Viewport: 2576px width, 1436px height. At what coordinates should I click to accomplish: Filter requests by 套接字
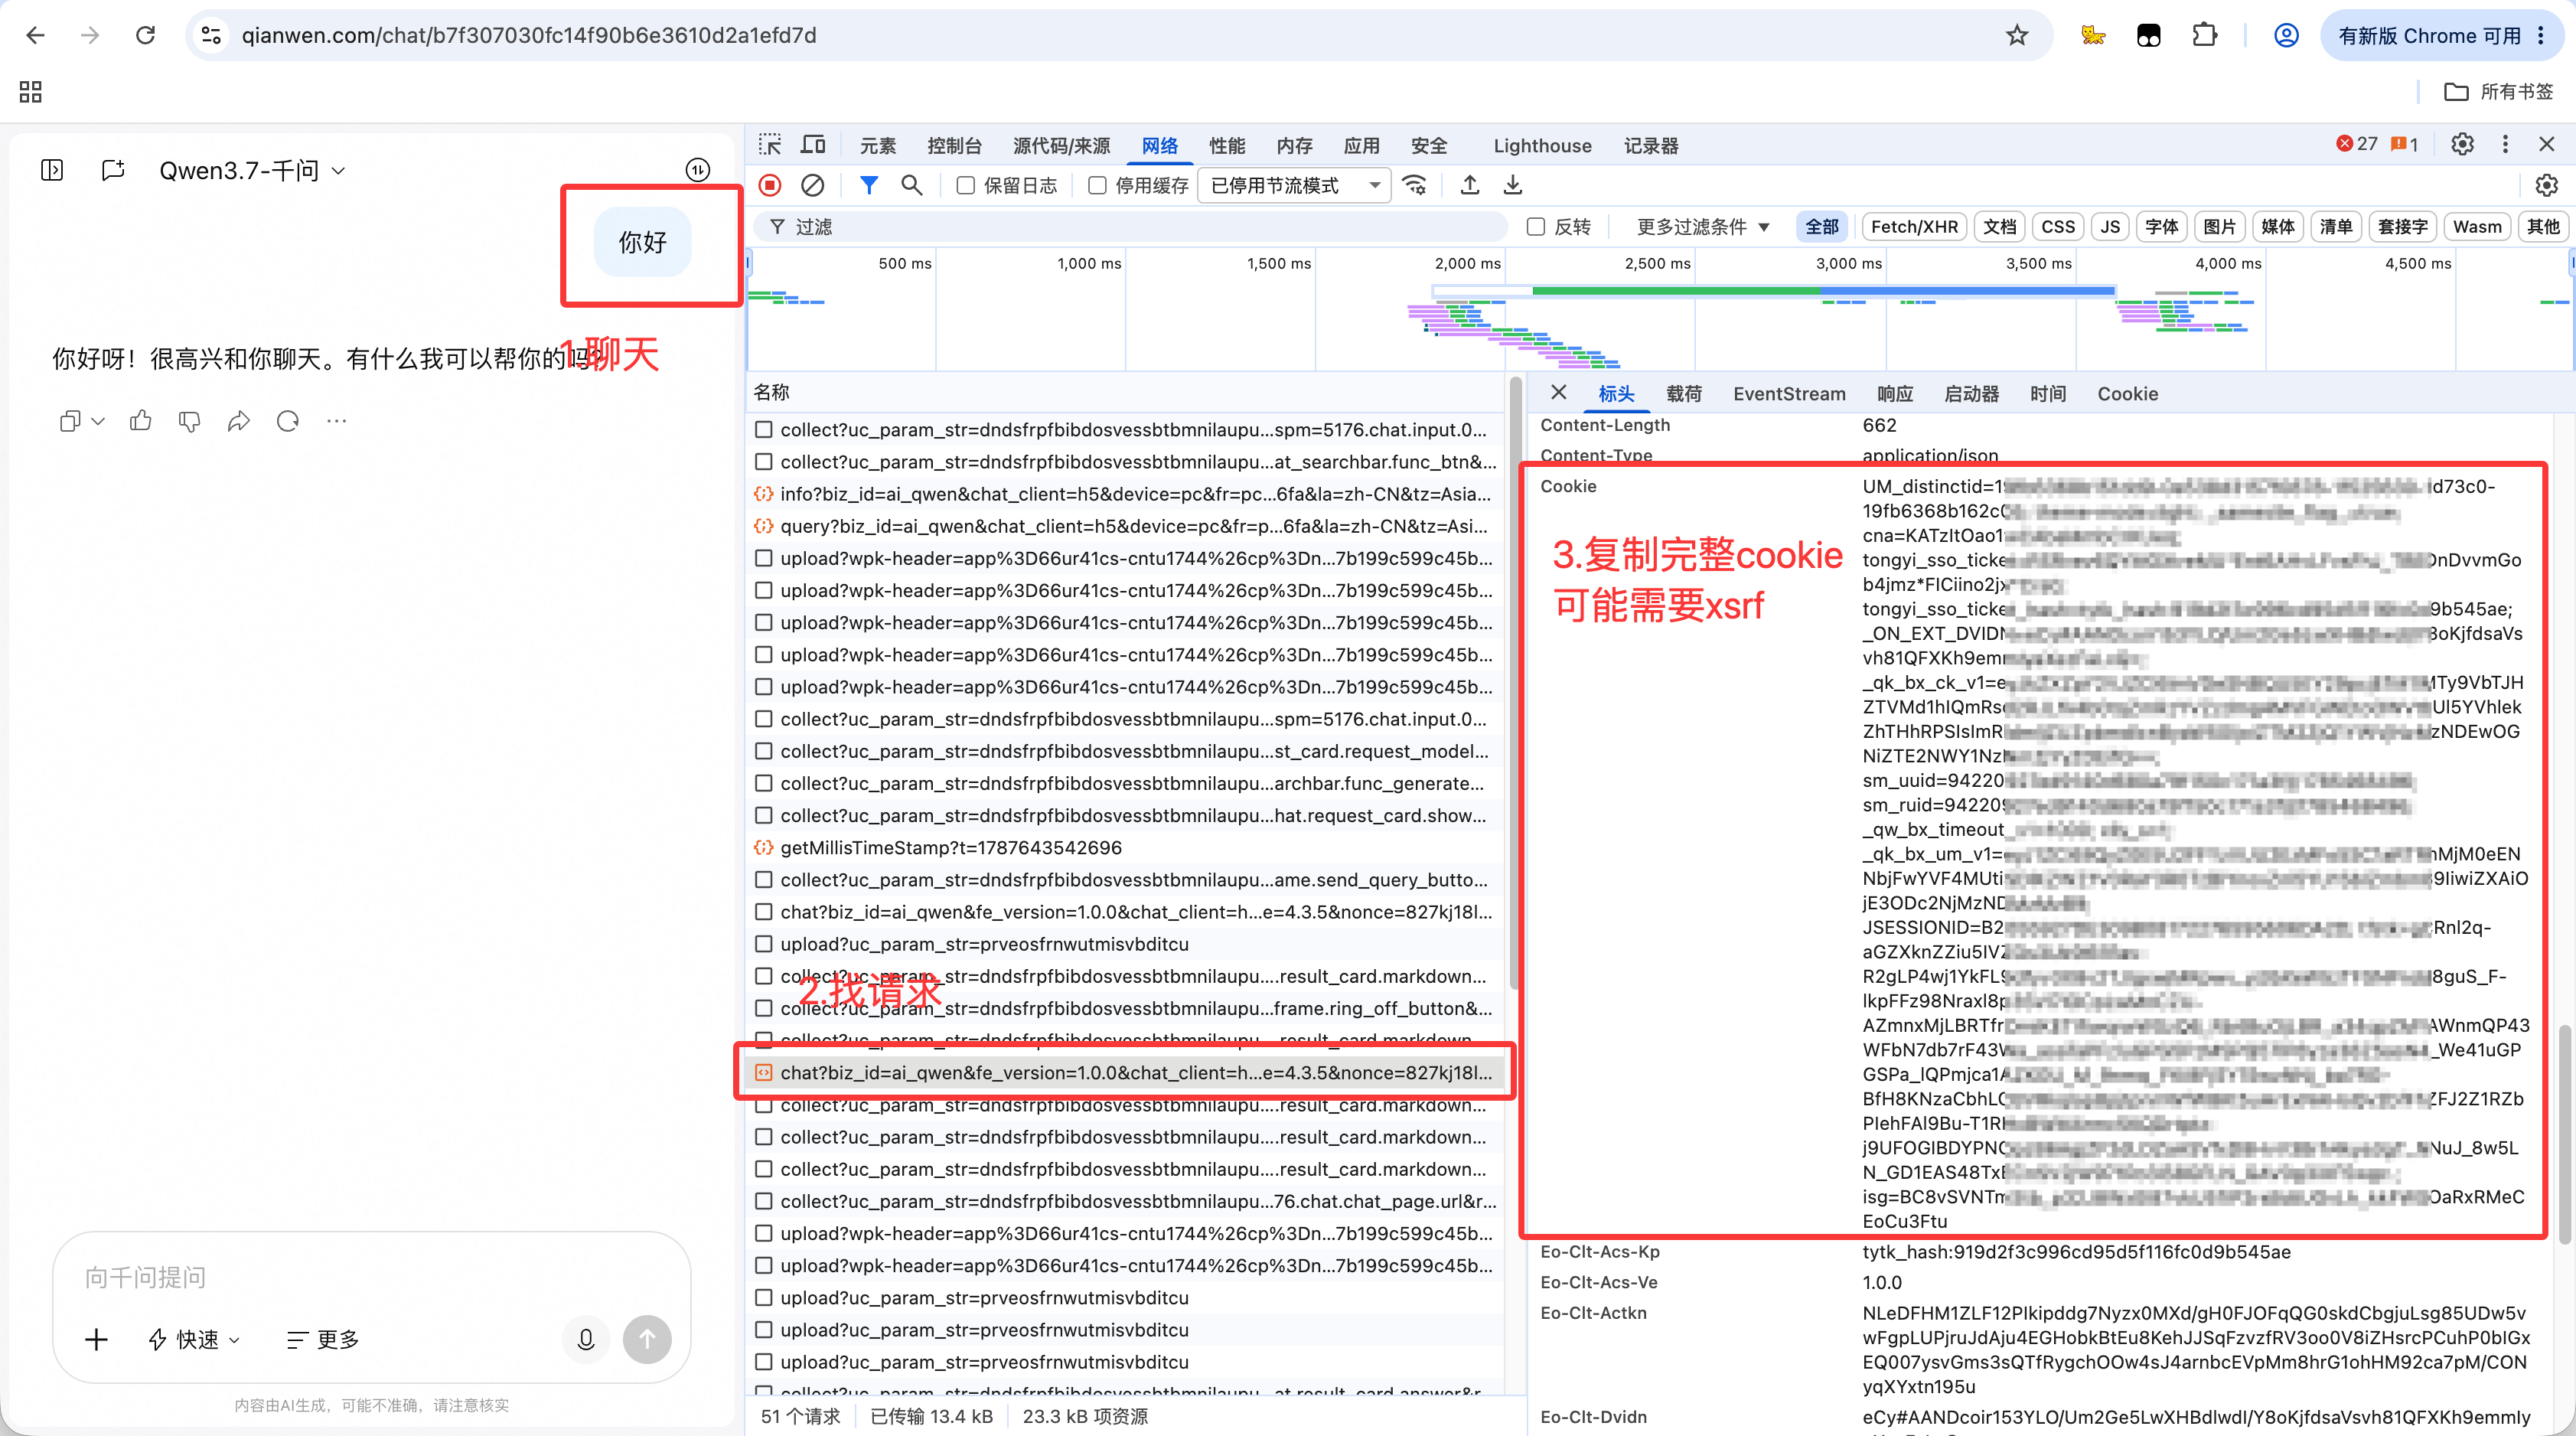[x=2402, y=227]
